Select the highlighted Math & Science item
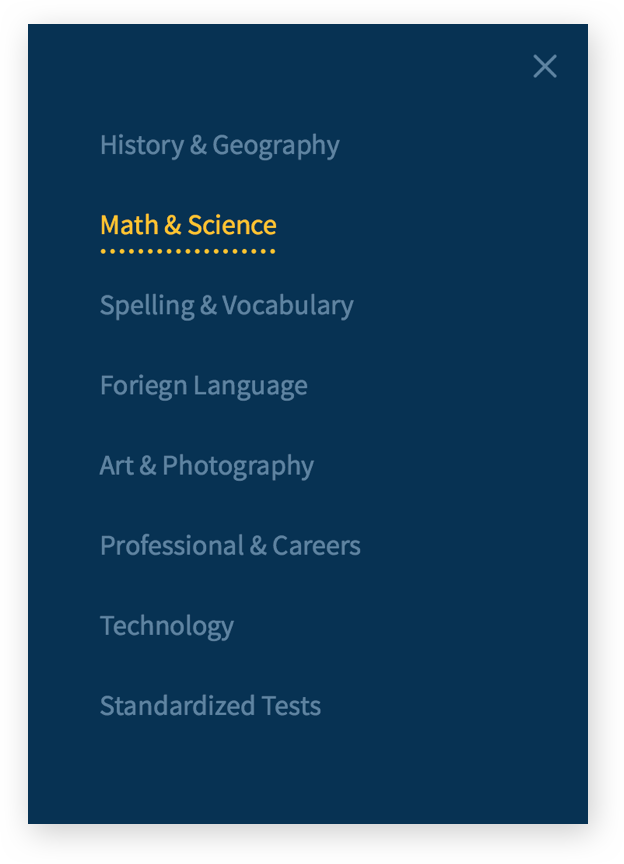The height and width of the screenshot is (864, 624). click(188, 225)
